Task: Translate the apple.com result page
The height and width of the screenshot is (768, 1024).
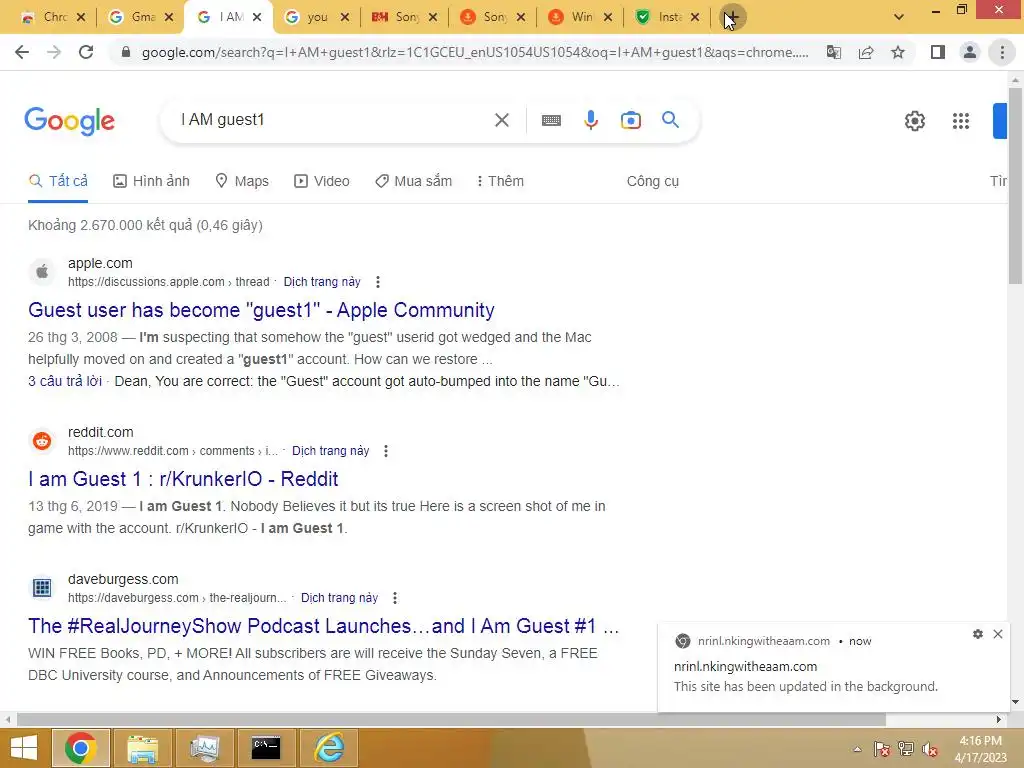Action: tap(322, 282)
